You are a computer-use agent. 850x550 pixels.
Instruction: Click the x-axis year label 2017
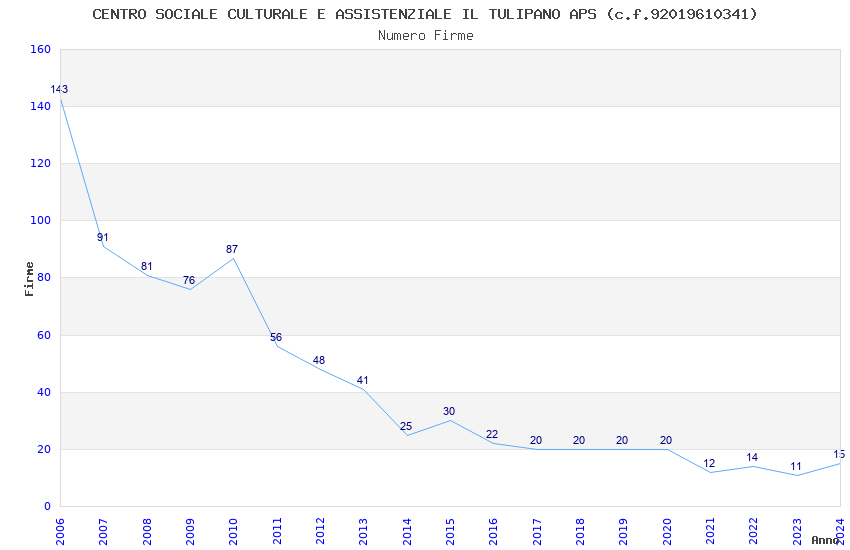coord(537,532)
